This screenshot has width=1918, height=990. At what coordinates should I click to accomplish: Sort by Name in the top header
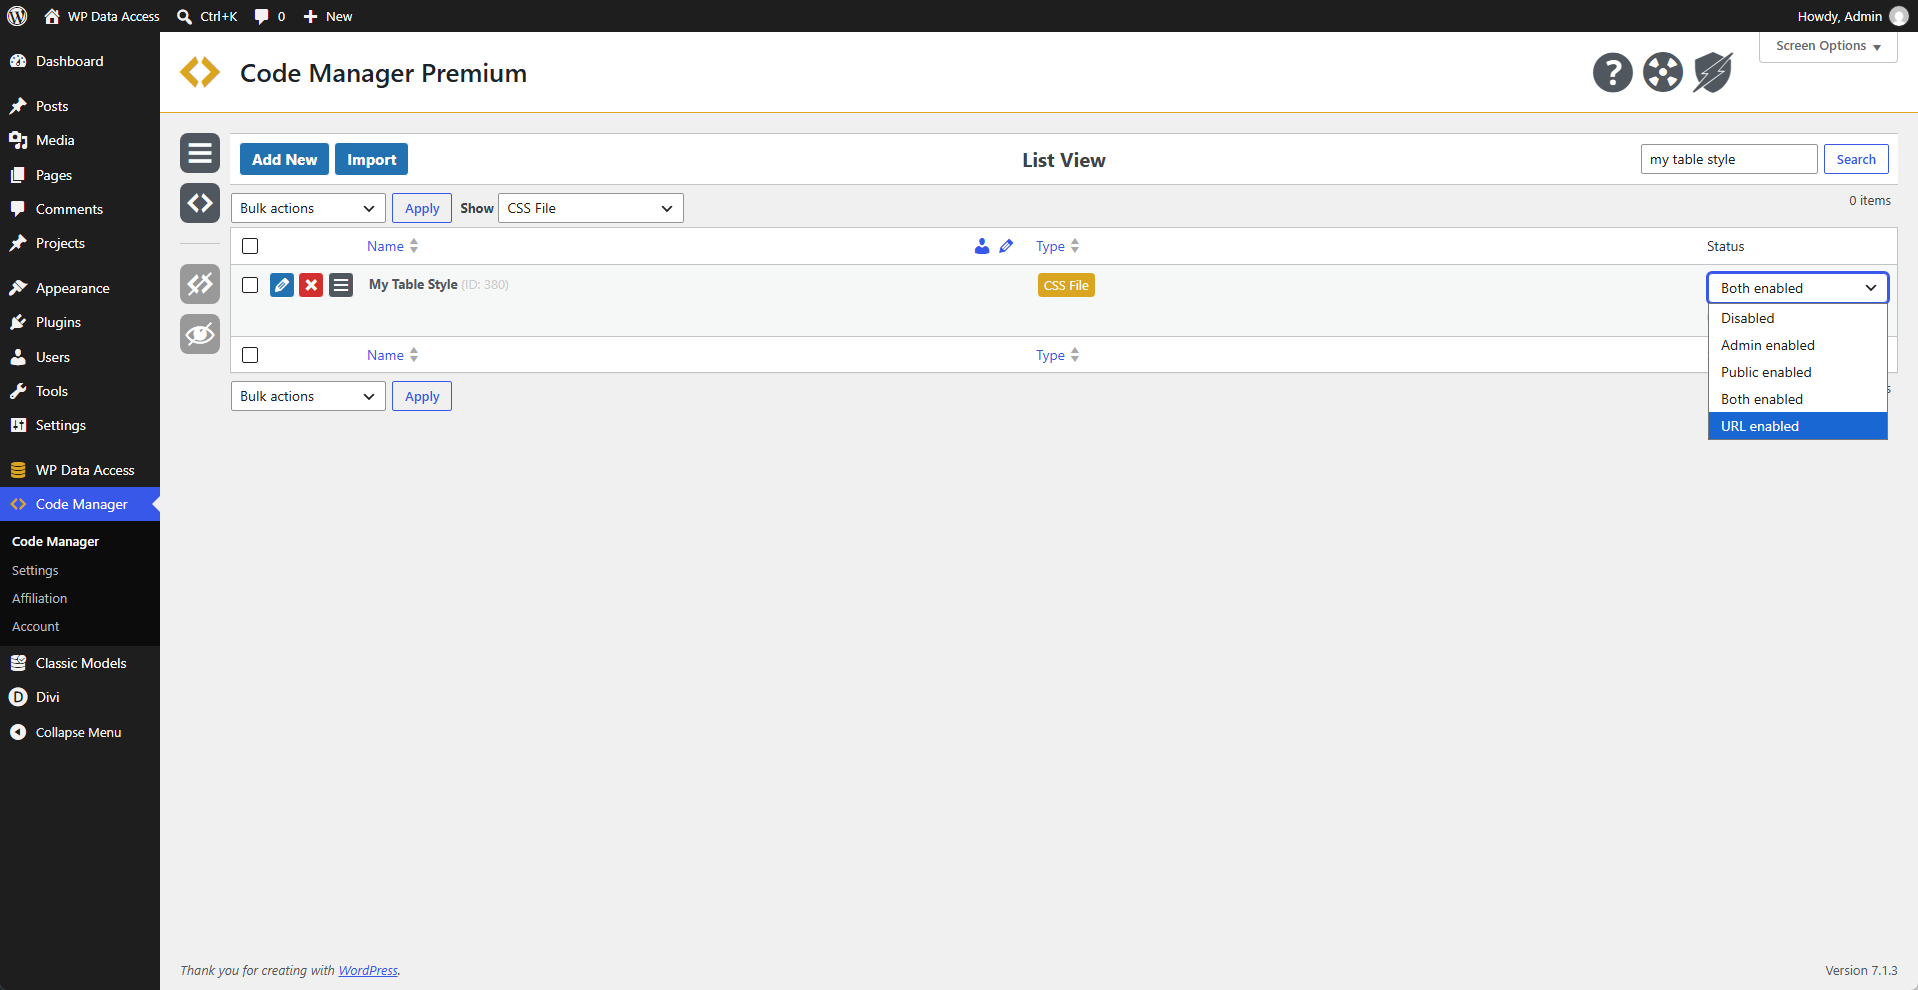coord(392,246)
